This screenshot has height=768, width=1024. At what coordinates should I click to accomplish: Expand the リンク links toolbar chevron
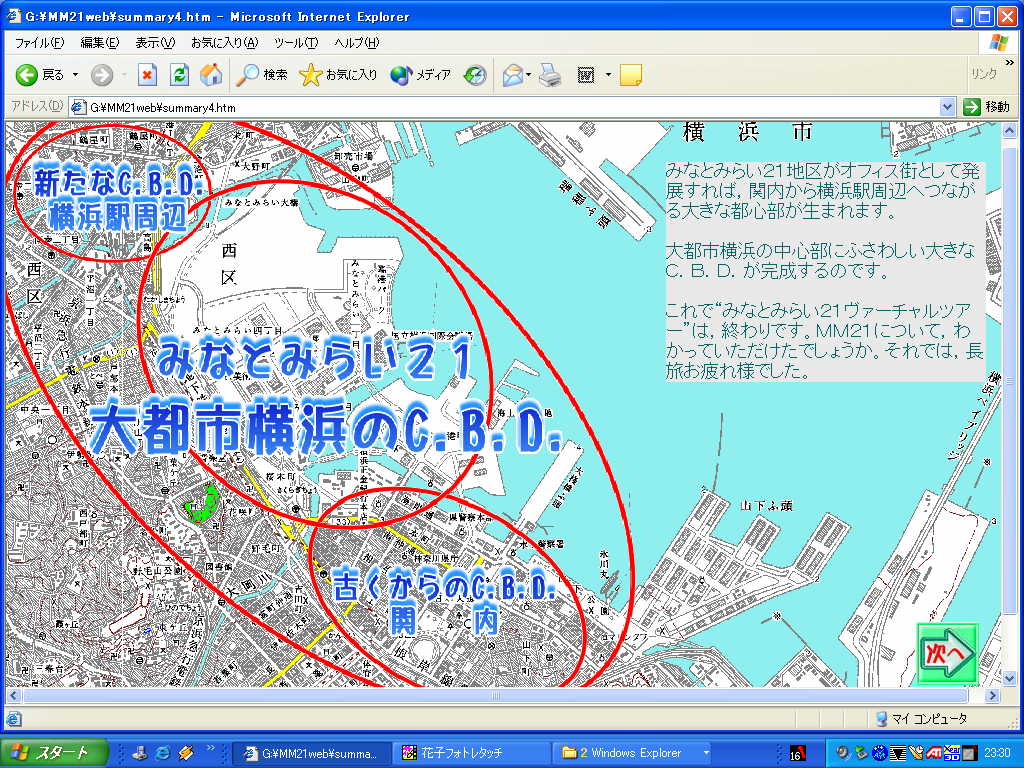pos(1010,63)
